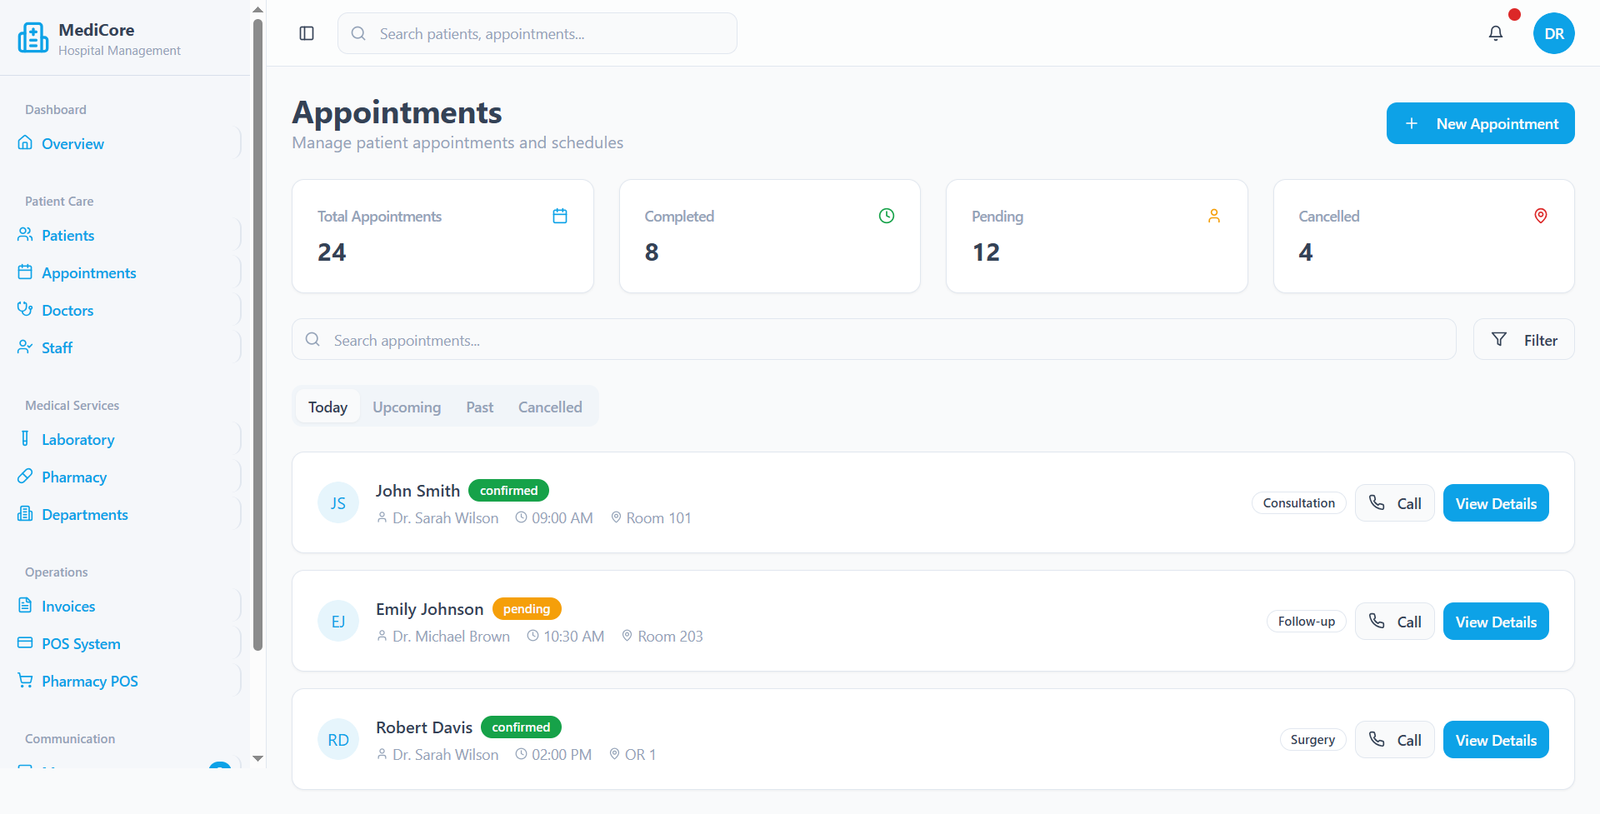
Task: Open the DR user avatar menu
Action: [x=1553, y=34]
